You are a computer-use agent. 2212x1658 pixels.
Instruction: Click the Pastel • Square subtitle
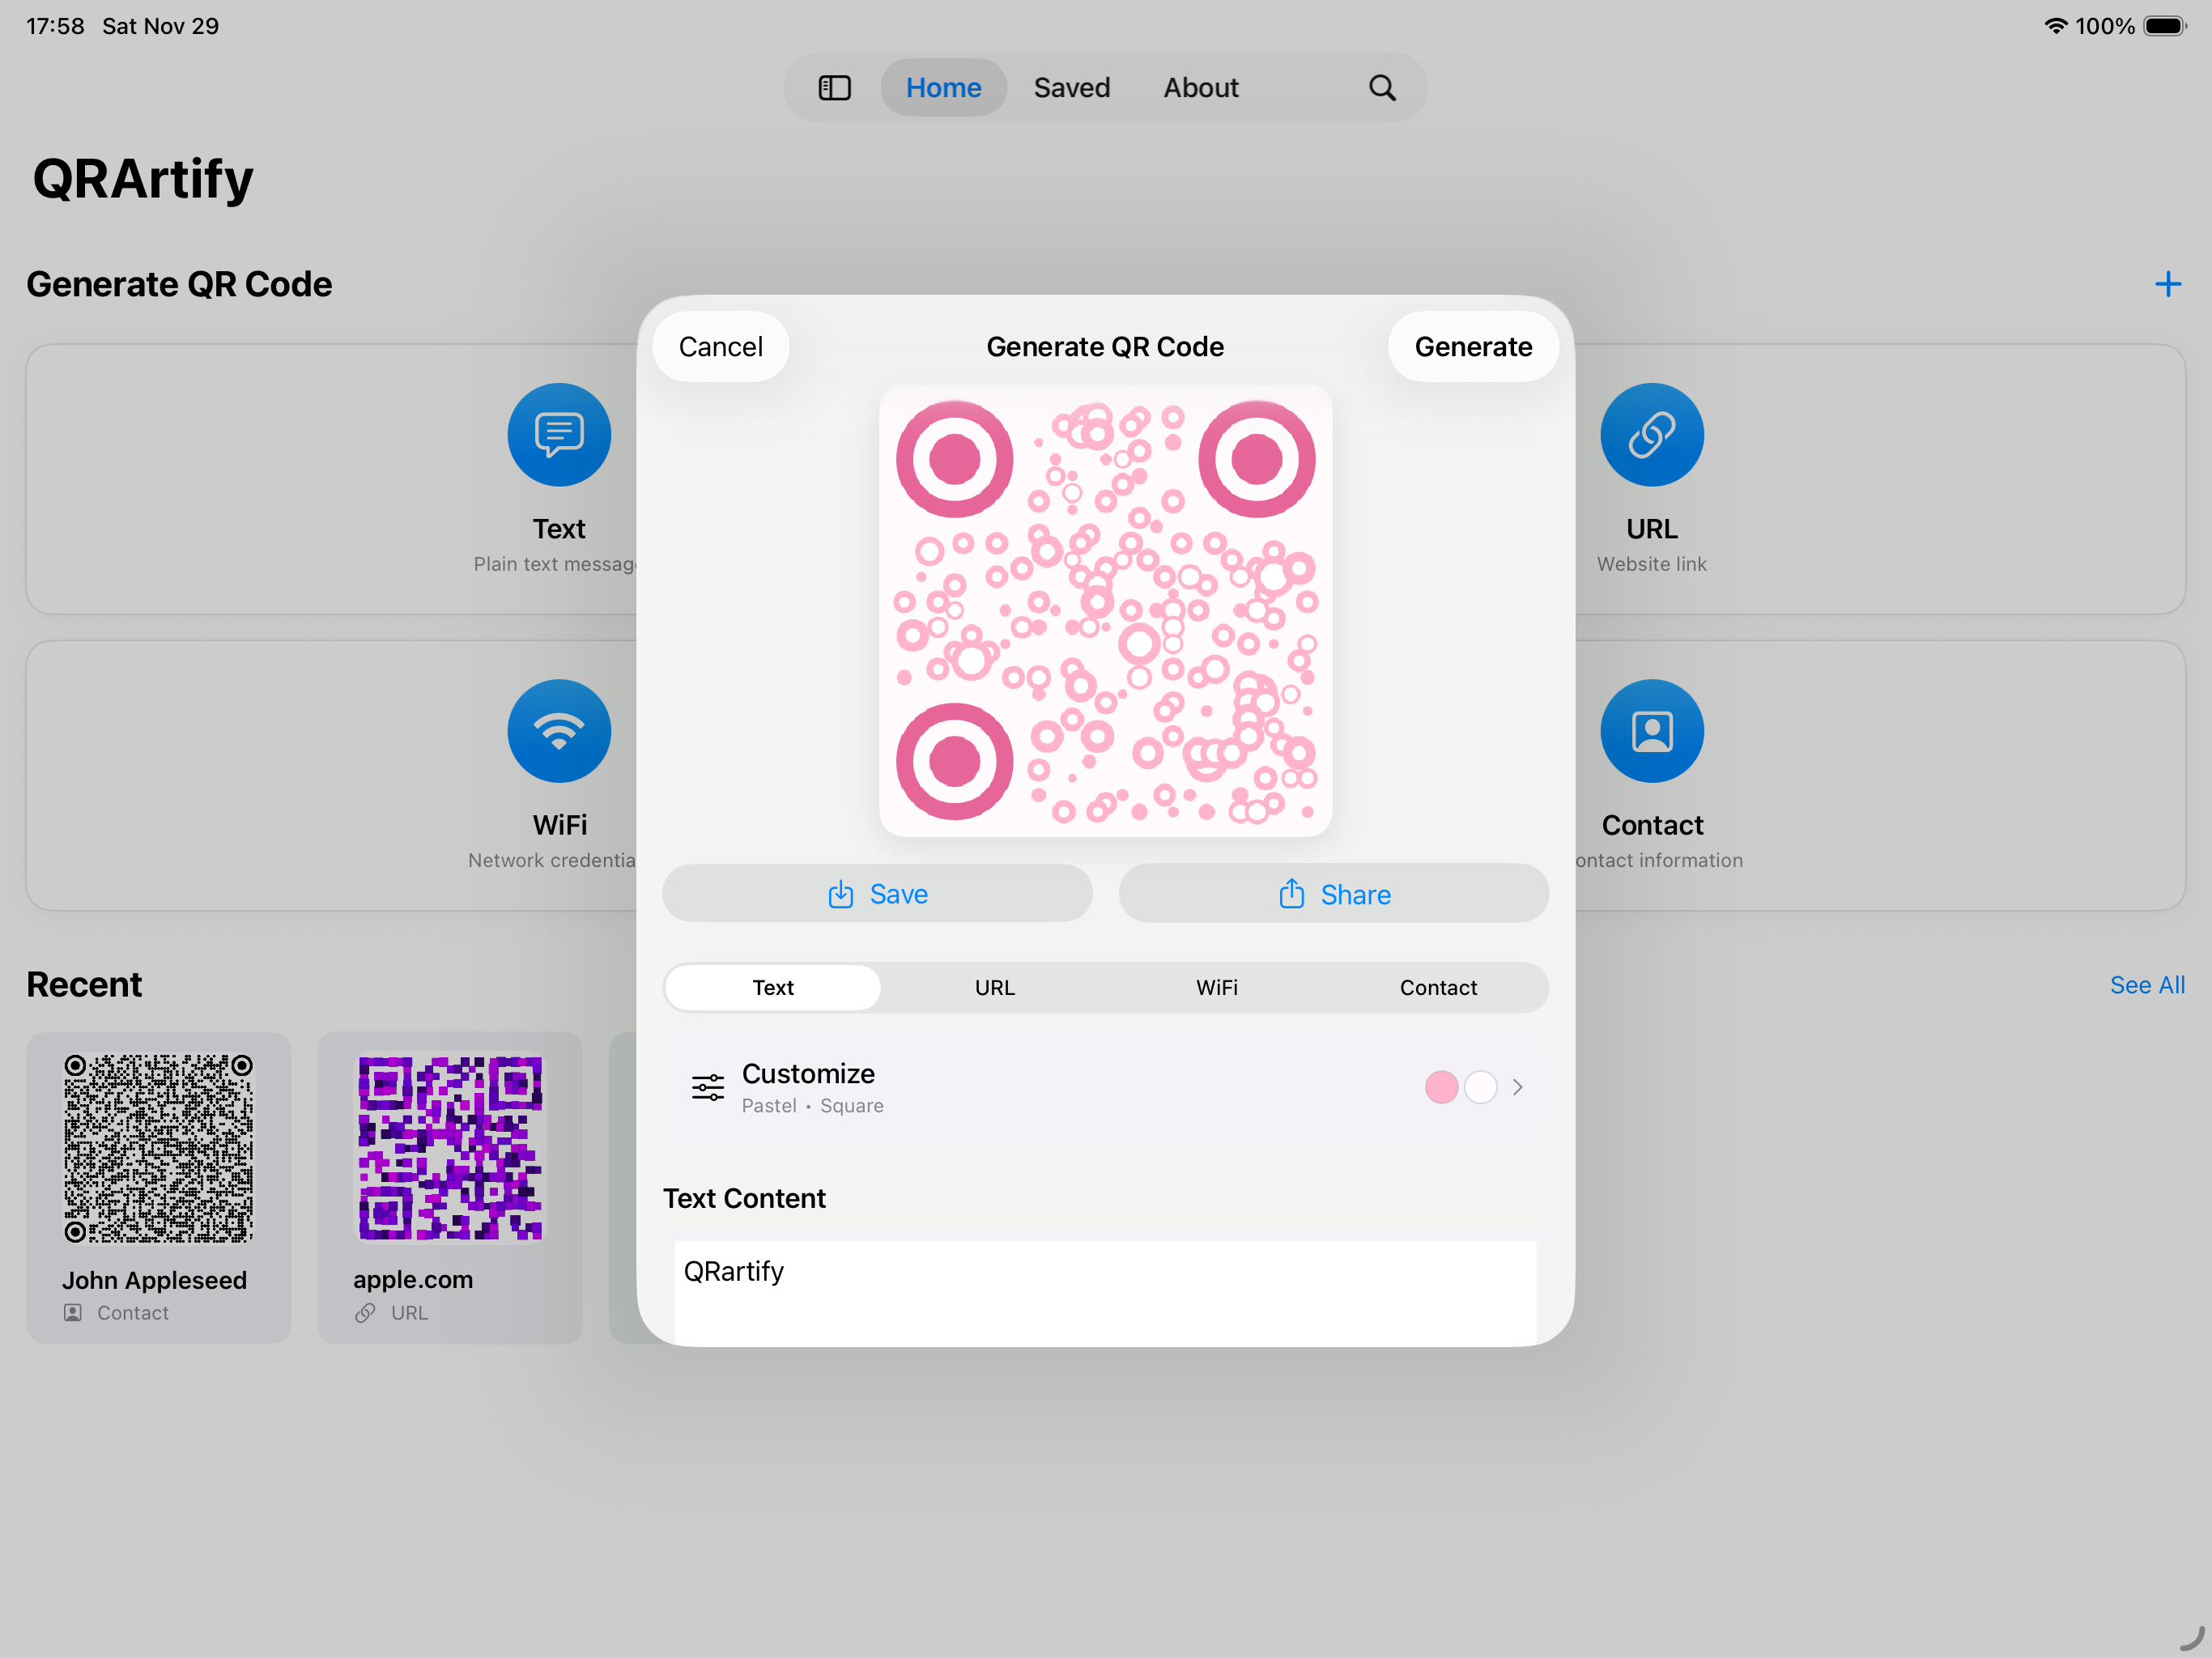(812, 1106)
